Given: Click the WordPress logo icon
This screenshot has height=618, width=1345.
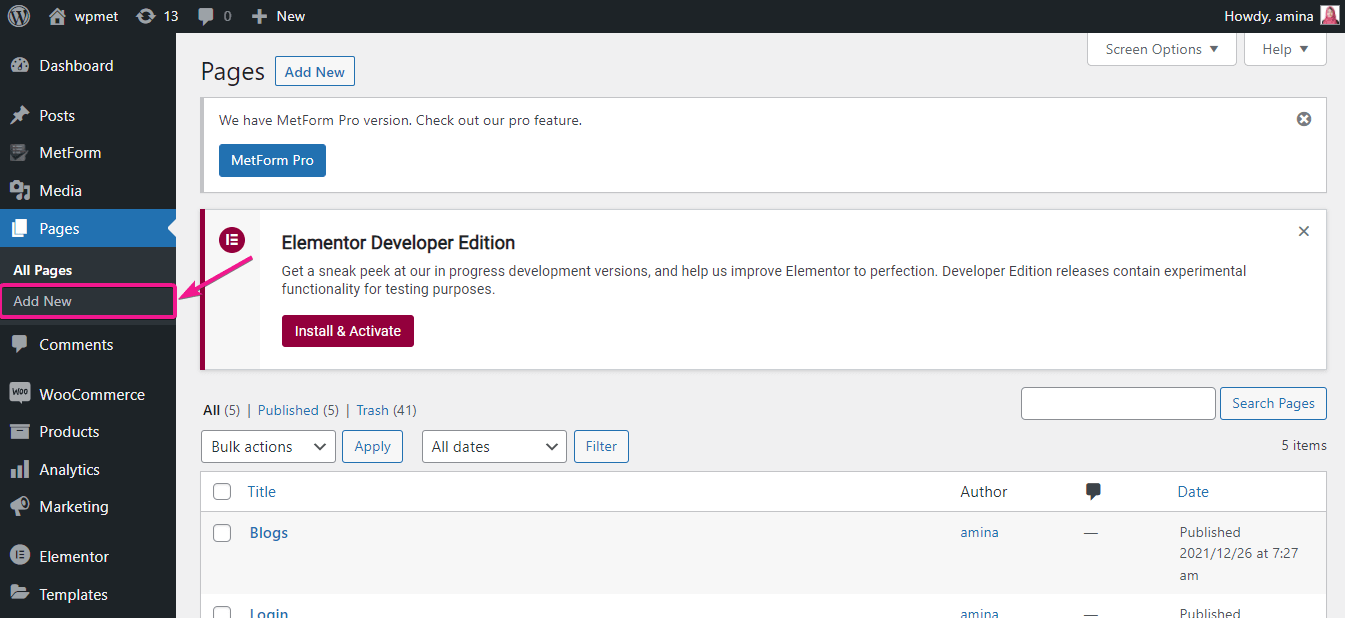Looking at the screenshot, I should click(x=19, y=16).
